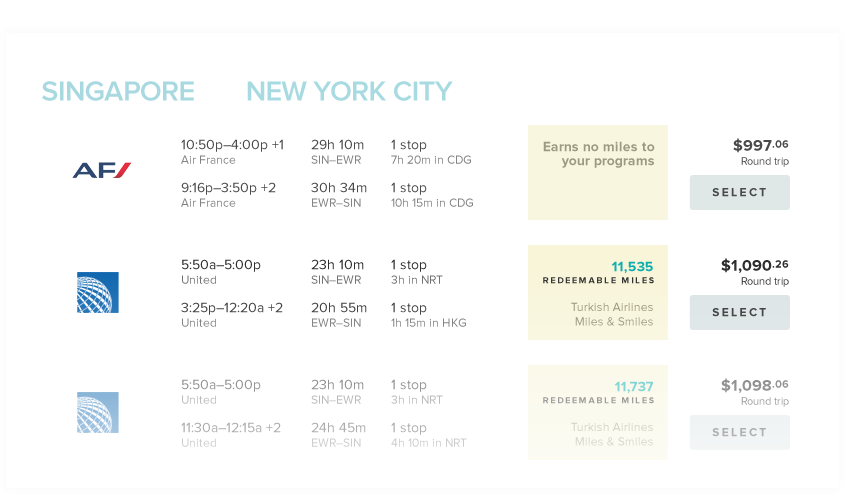
Task: Click the faded United logo on $1,098.06 flight
Action: (x=98, y=412)
